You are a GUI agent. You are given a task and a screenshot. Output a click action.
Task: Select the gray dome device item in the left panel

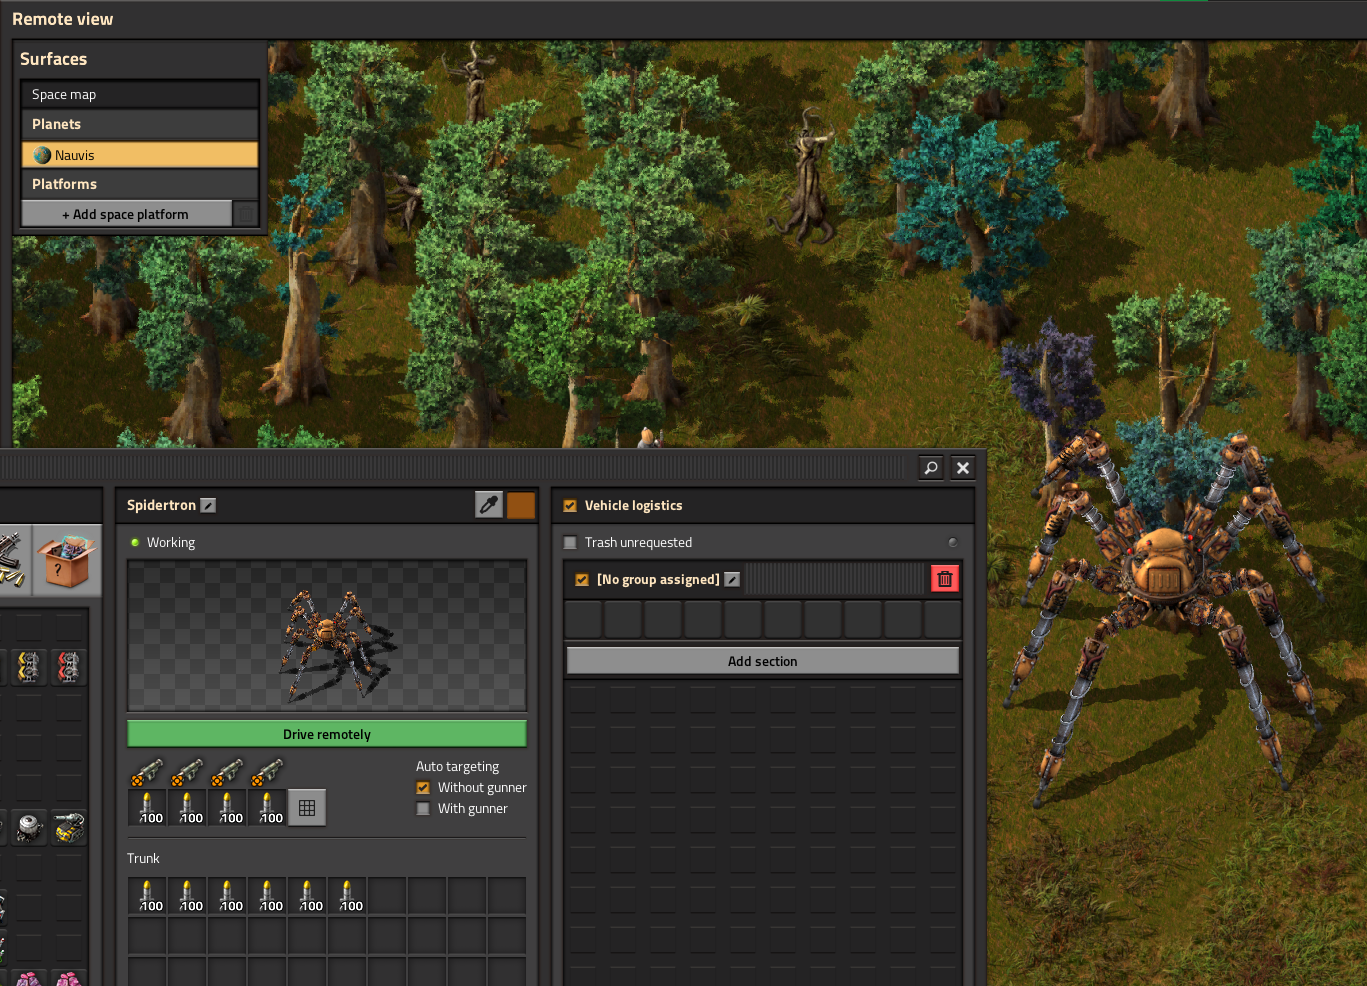pyautogui.click(x=29, y=827)
